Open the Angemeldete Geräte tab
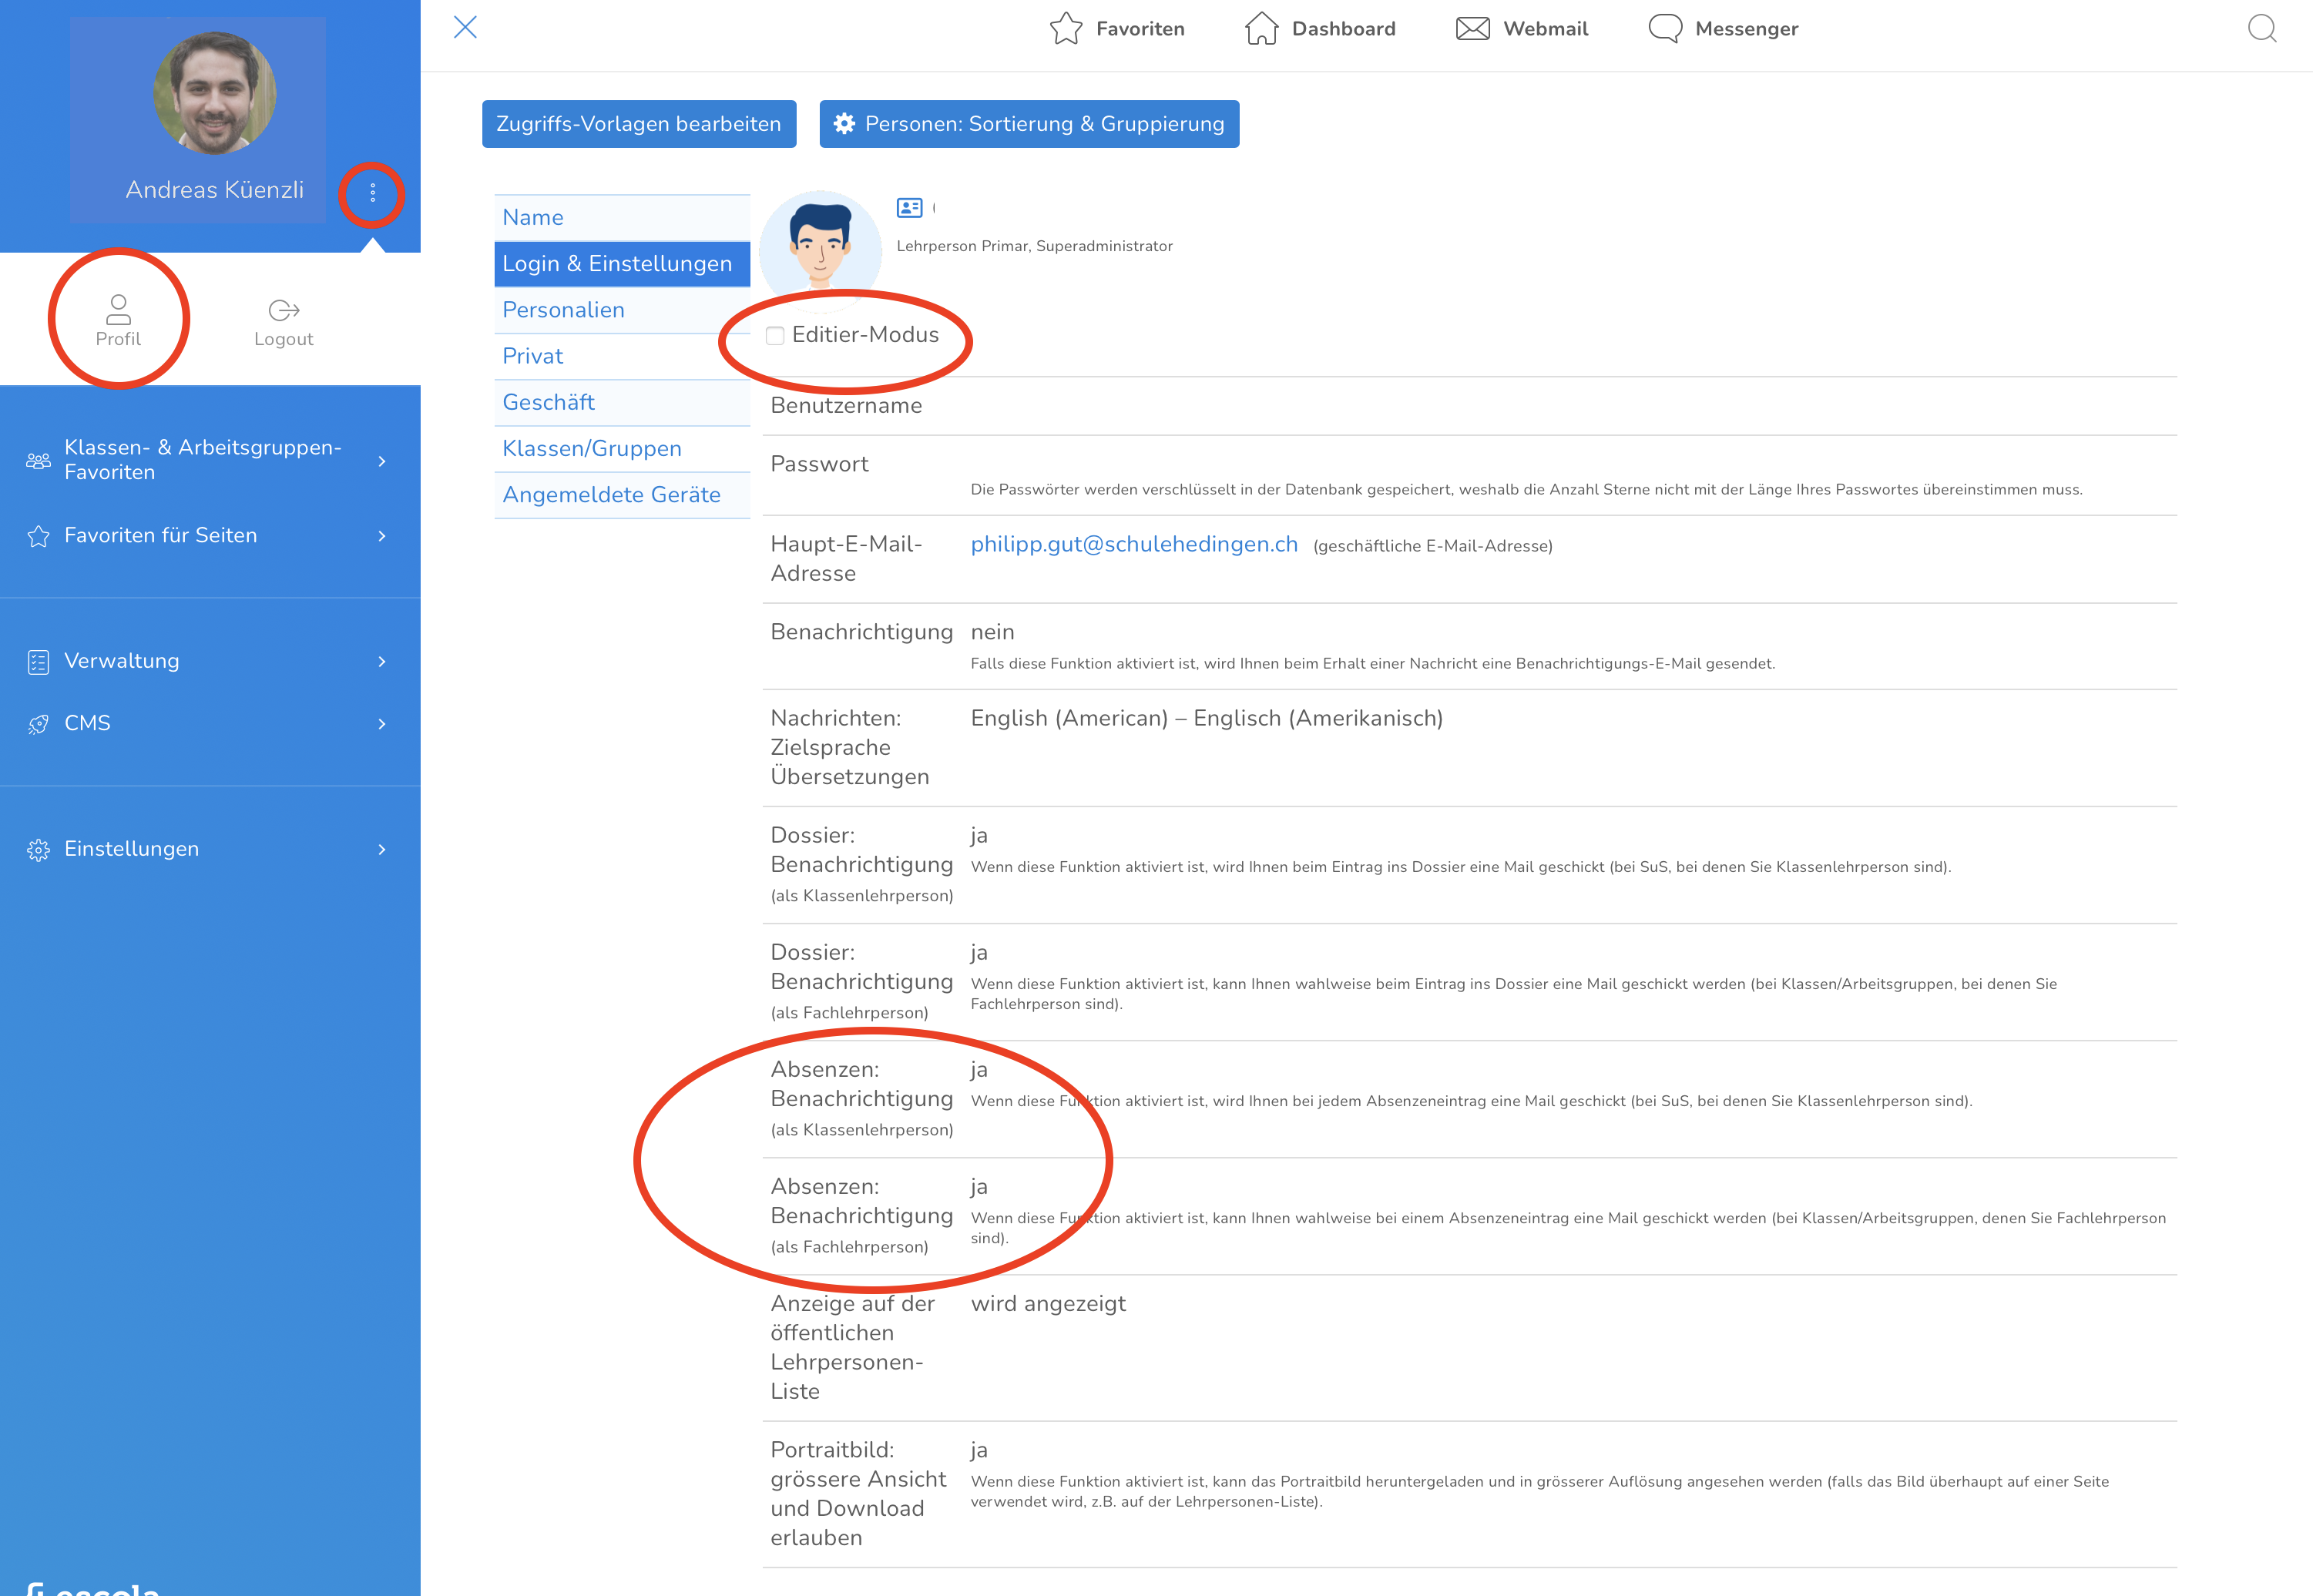 pyautogui.click(x=611, y=495)
